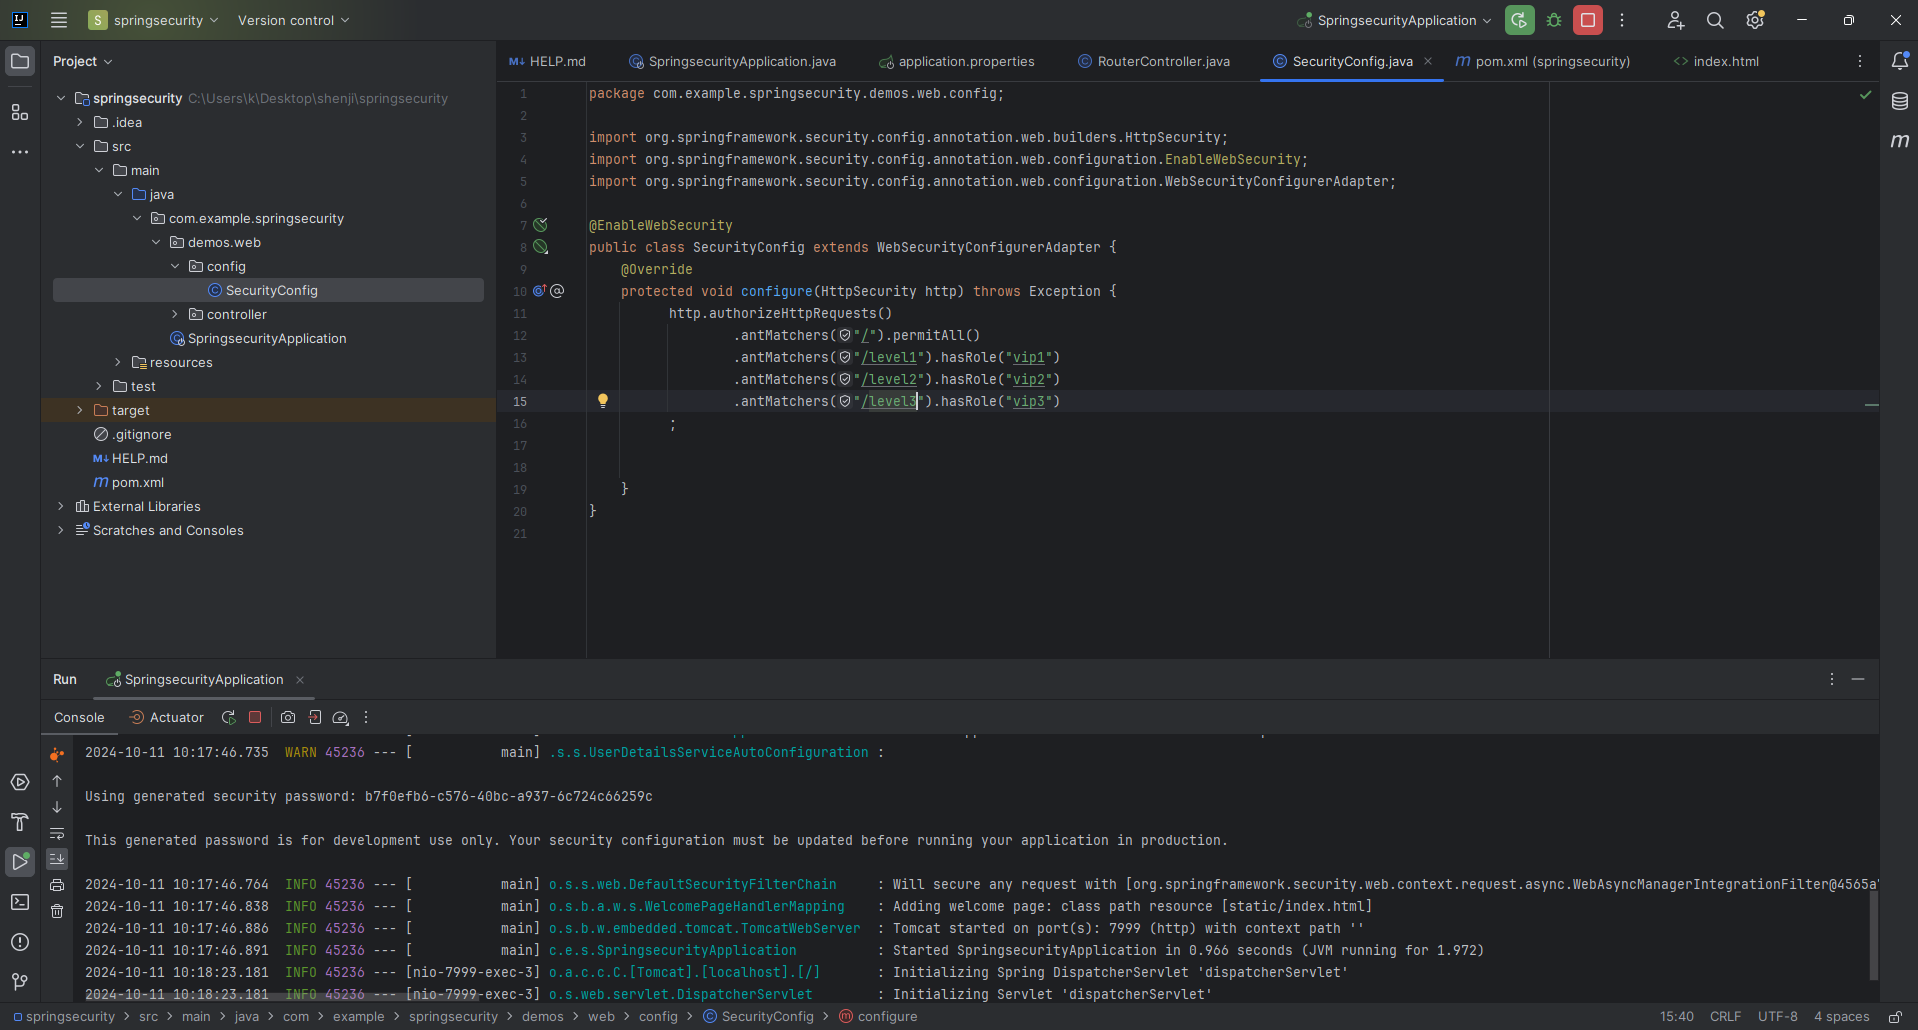Click the console vertical scrollbar

click(1873, 933)
